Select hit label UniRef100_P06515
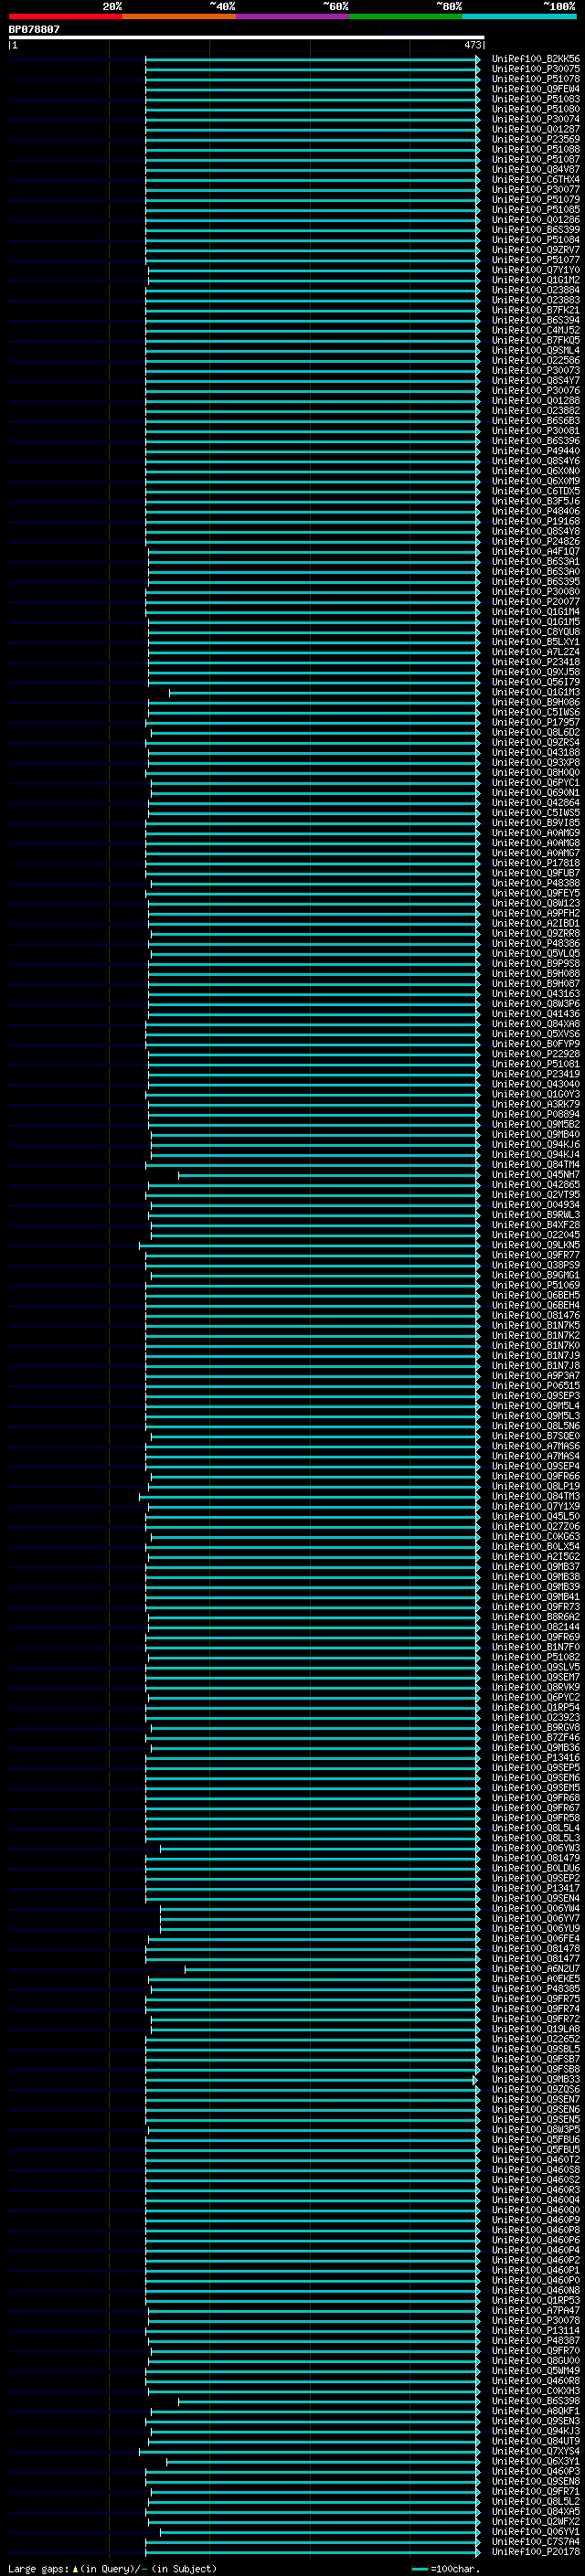The image size is (585, 2576). click(535, 1386)
